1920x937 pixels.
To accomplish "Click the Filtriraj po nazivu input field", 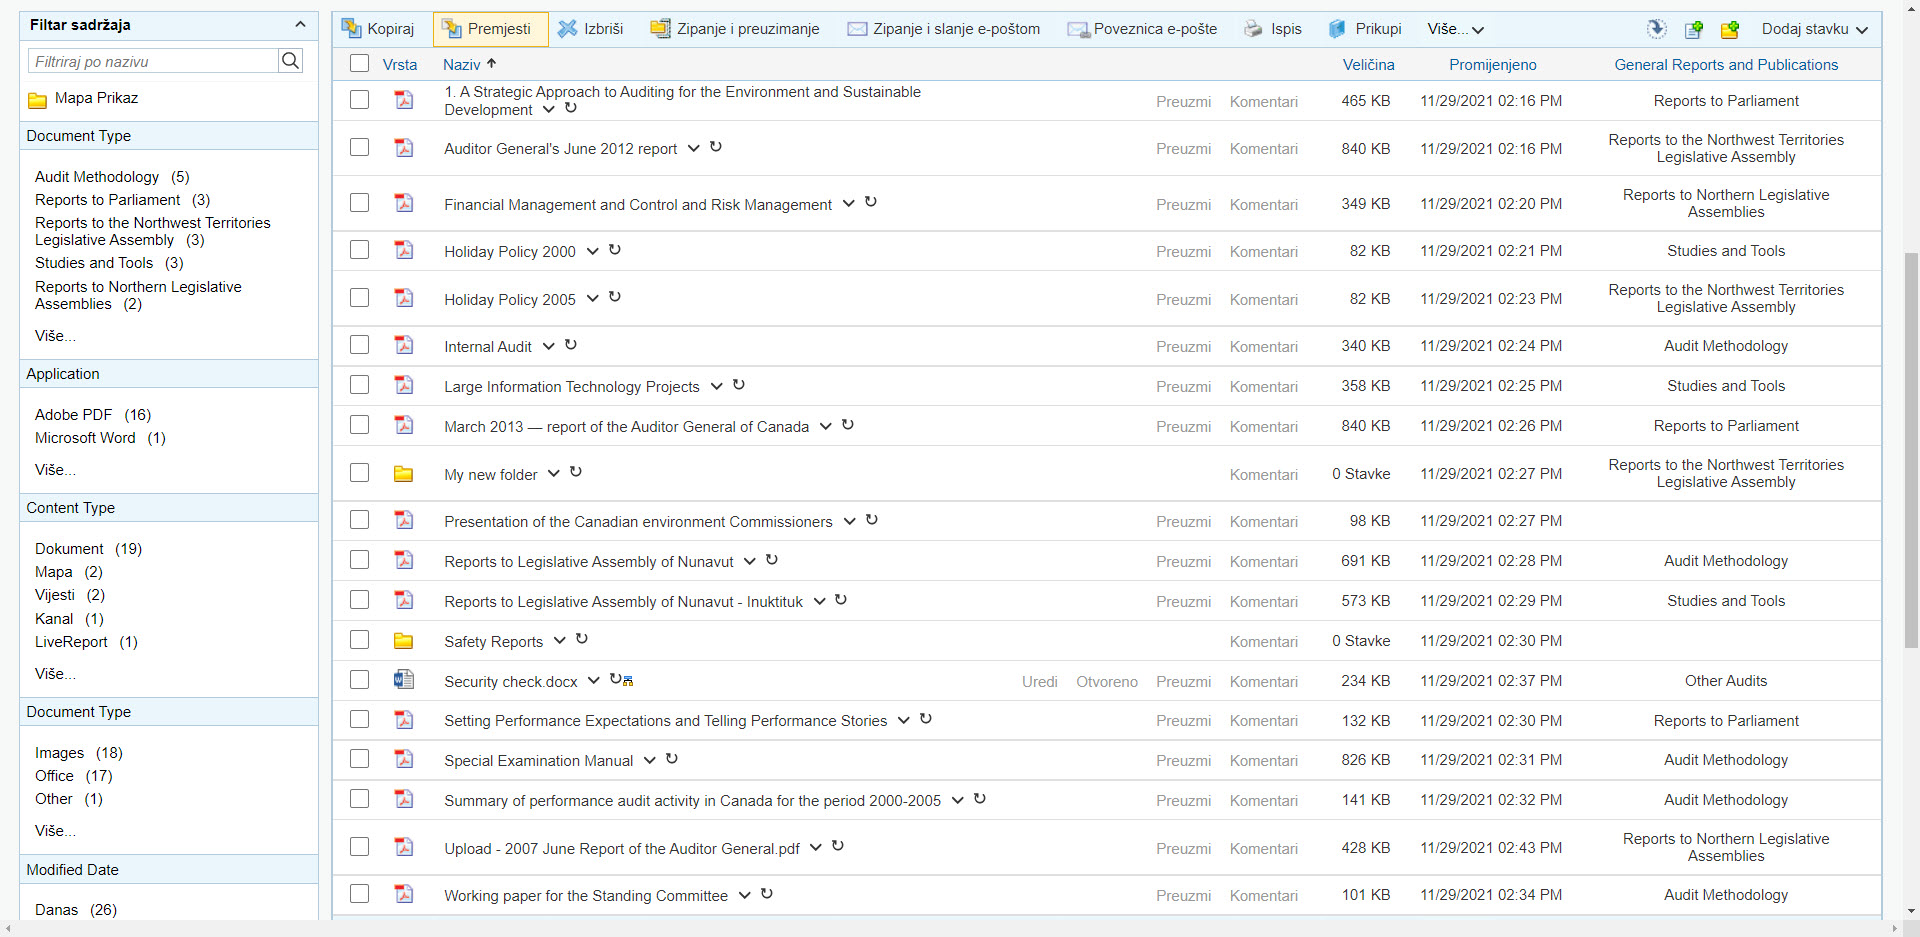I will [x=153, y=62].
